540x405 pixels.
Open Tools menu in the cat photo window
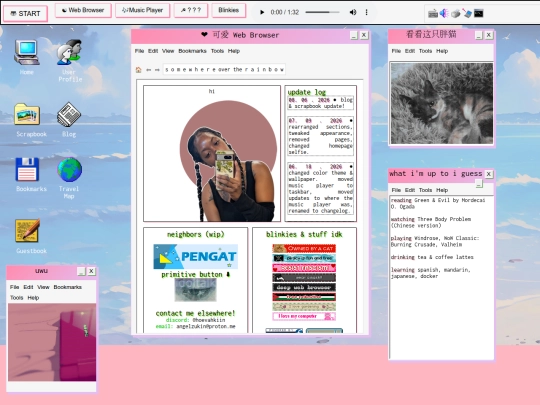point(426,51)
